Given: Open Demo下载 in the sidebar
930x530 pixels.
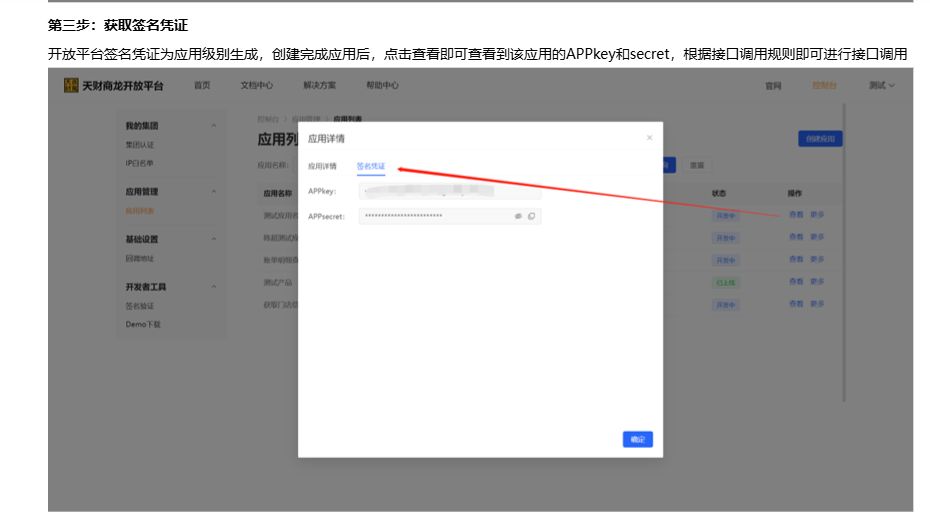Looking at the screenshot, I should pos(143,324).
